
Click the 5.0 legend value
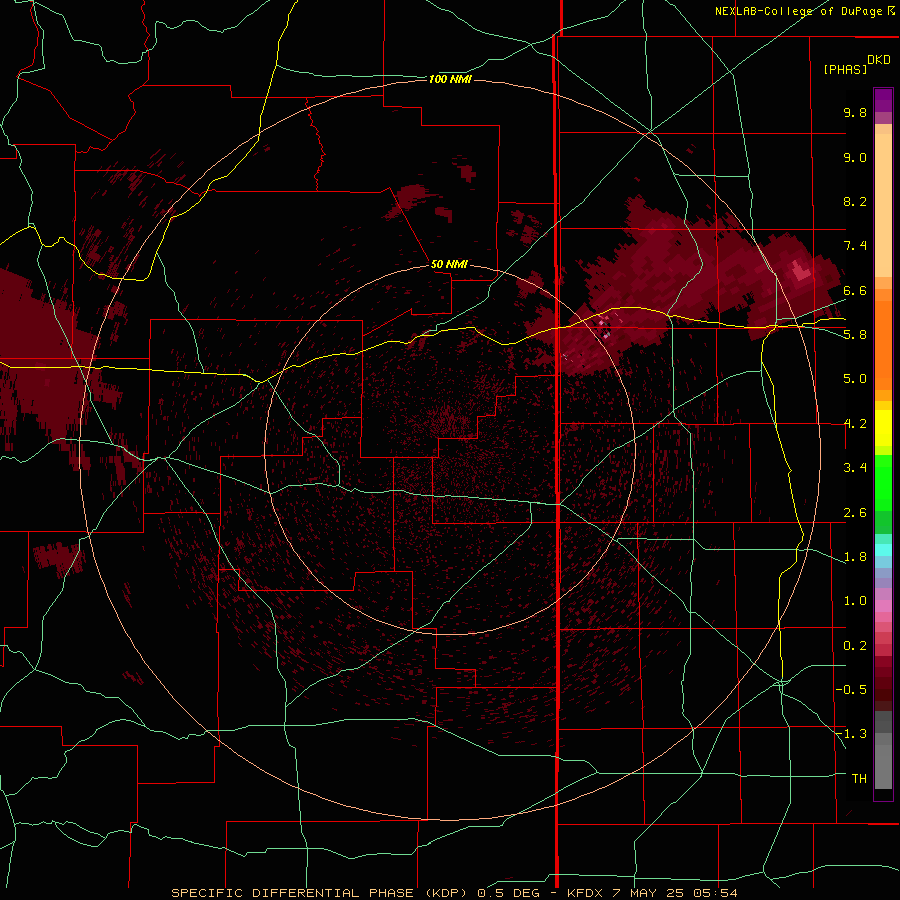coord(855,379)
